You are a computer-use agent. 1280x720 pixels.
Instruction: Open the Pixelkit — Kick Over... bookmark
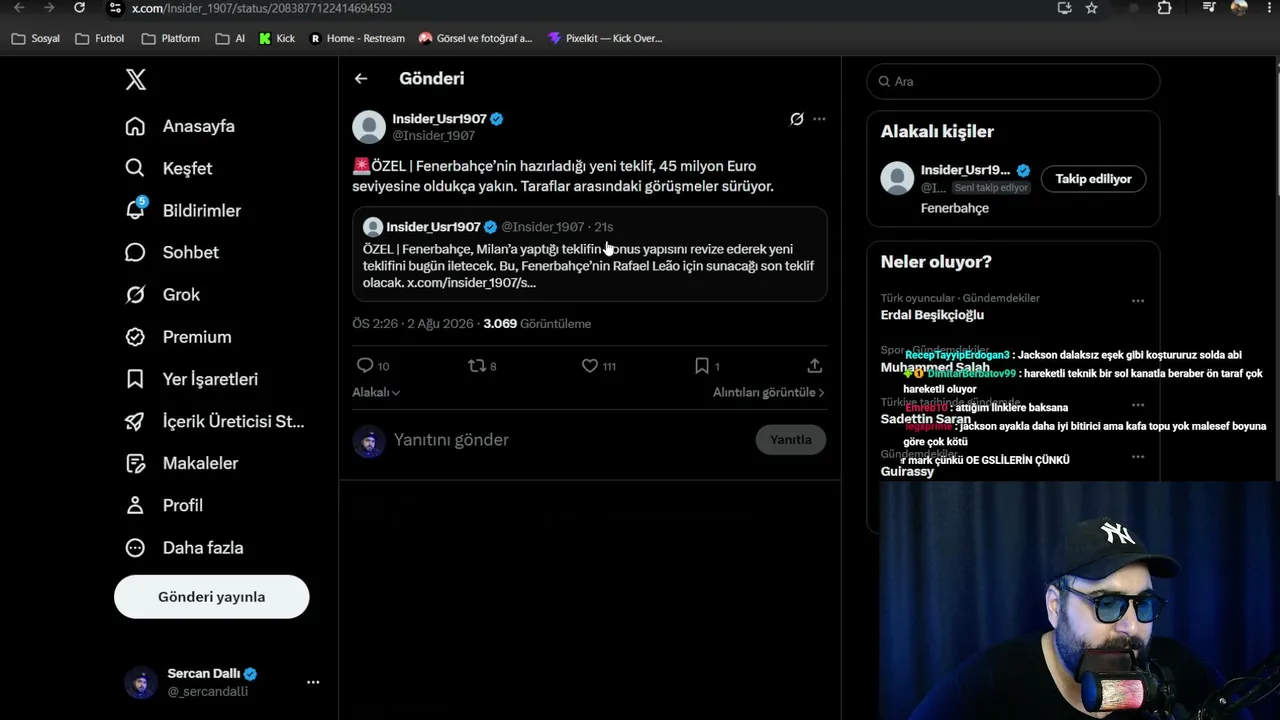pos(605,38)
